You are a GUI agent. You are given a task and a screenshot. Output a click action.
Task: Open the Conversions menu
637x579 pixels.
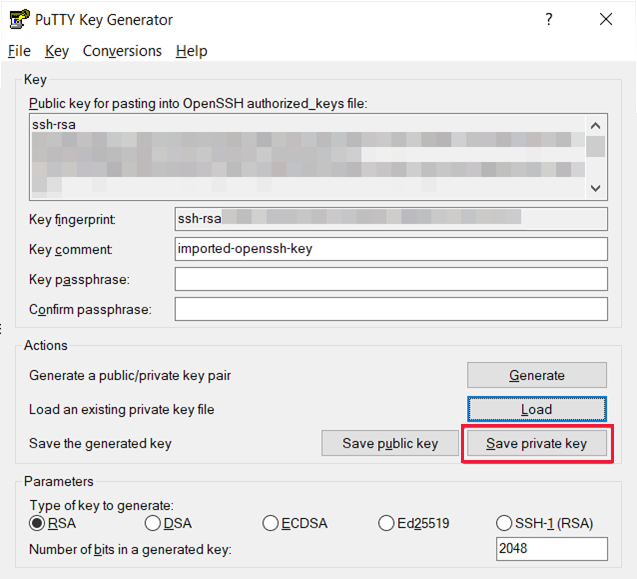click(x=122, y=51)
